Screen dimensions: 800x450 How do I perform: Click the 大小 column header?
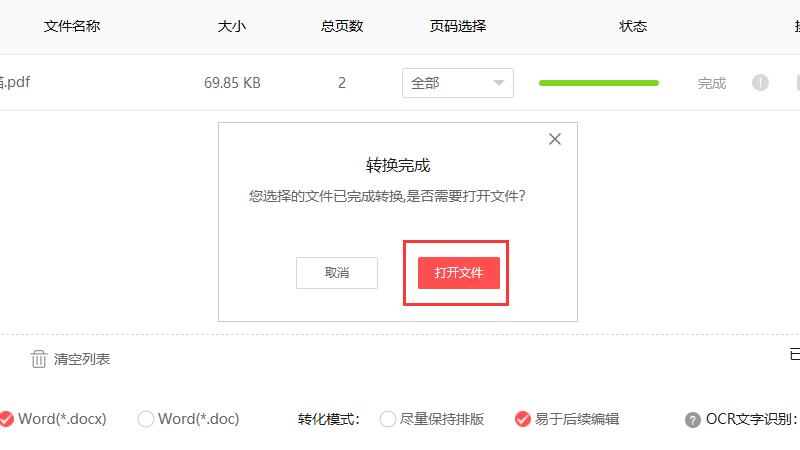coord(232,26)
